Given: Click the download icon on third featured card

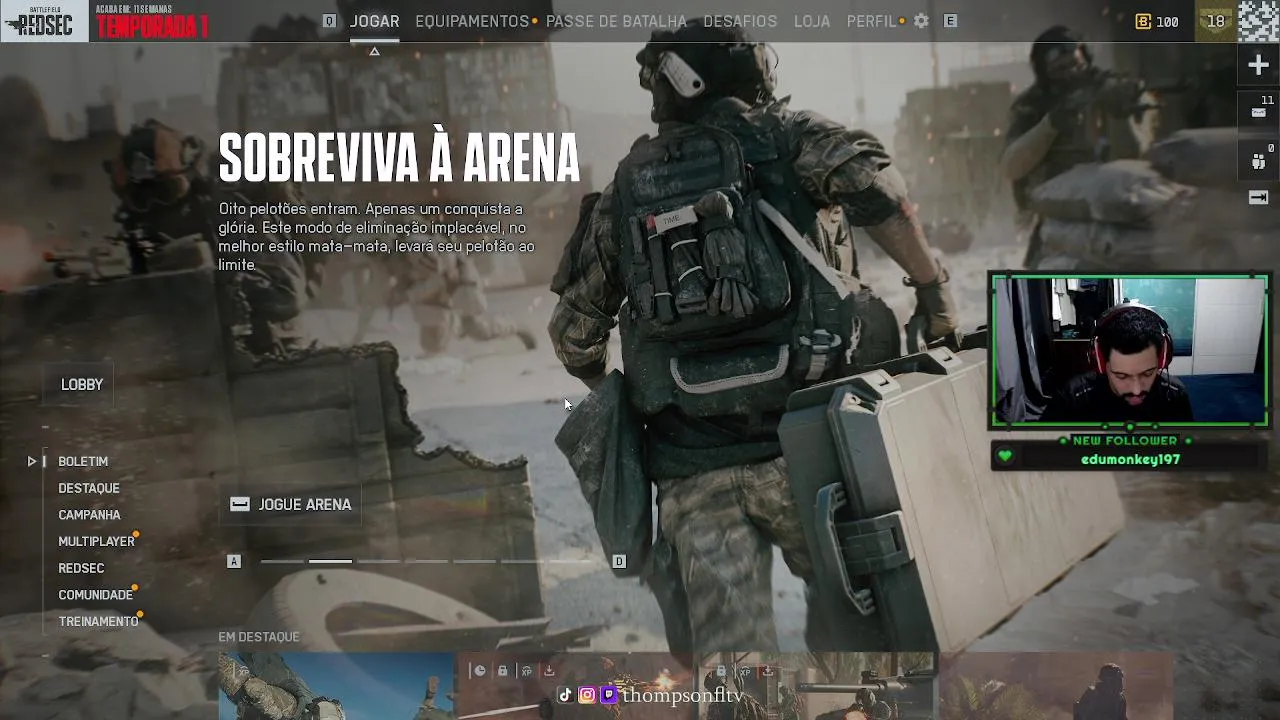Looking at the screenshot, I should 767,671.
